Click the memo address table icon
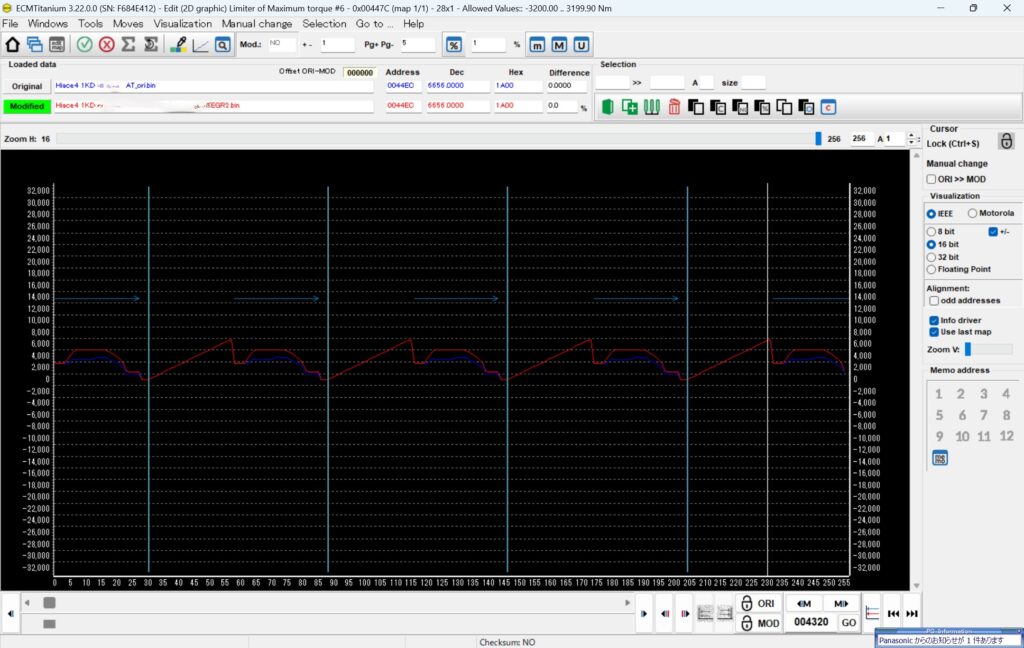This screenshot has height=648, width=1024. click(940, 458)
